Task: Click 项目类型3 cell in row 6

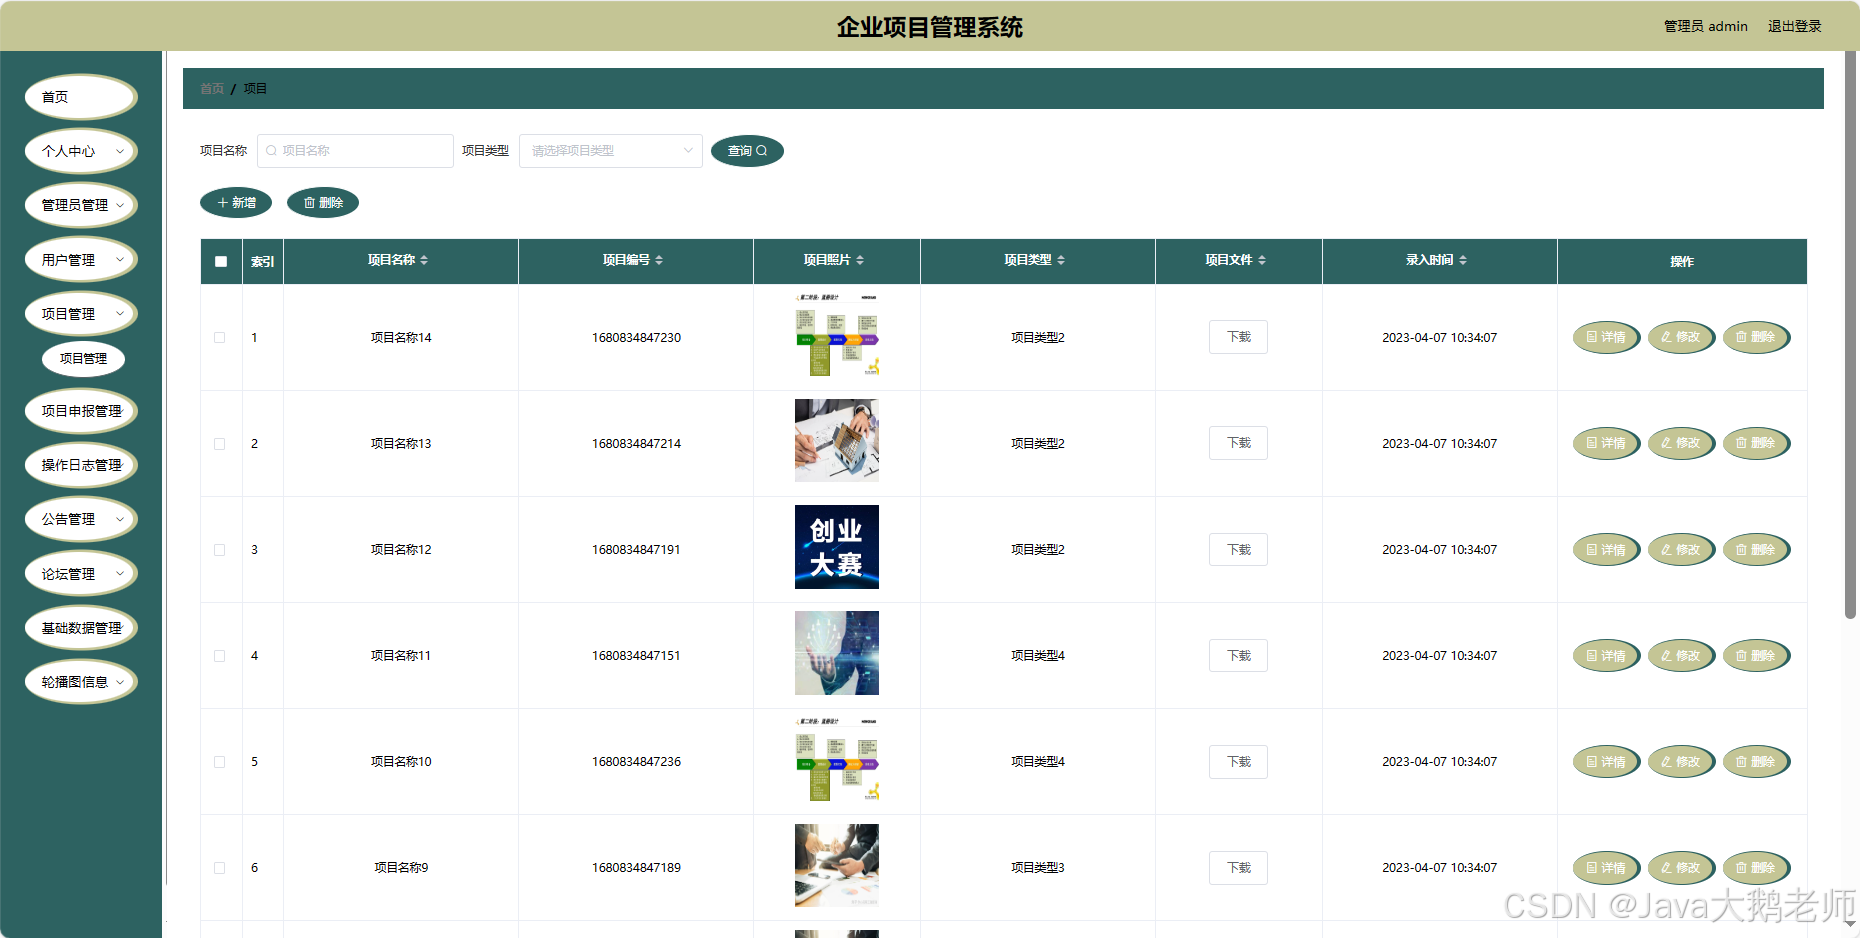Action: coord(1037,868)
